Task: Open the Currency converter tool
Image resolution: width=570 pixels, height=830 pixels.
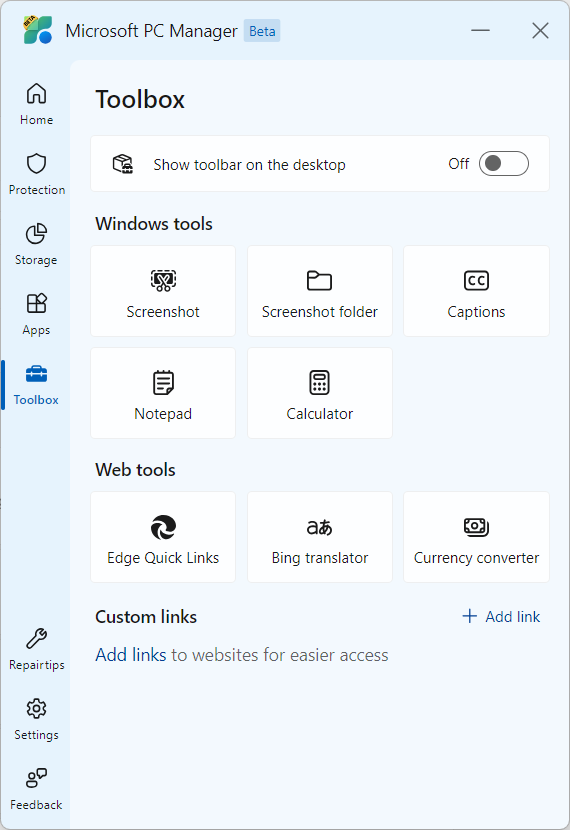Action: [x=476, y=537]
